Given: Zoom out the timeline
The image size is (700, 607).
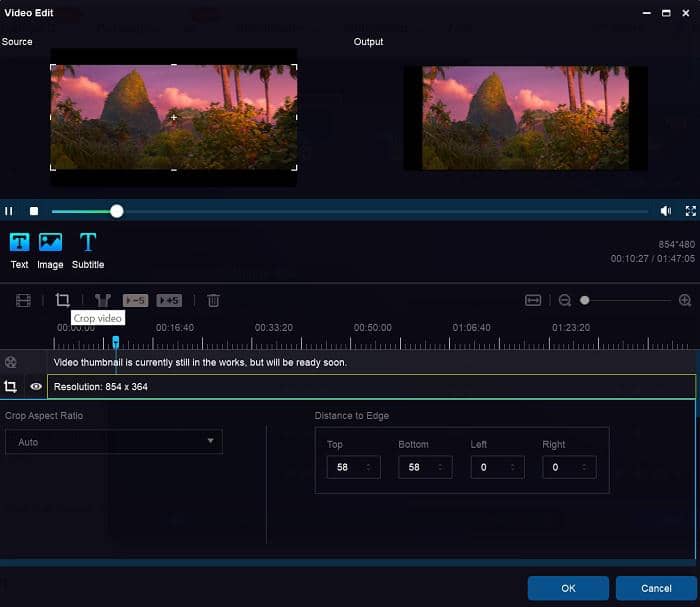Looking at the screenshot, I should (x=565, y=300).
